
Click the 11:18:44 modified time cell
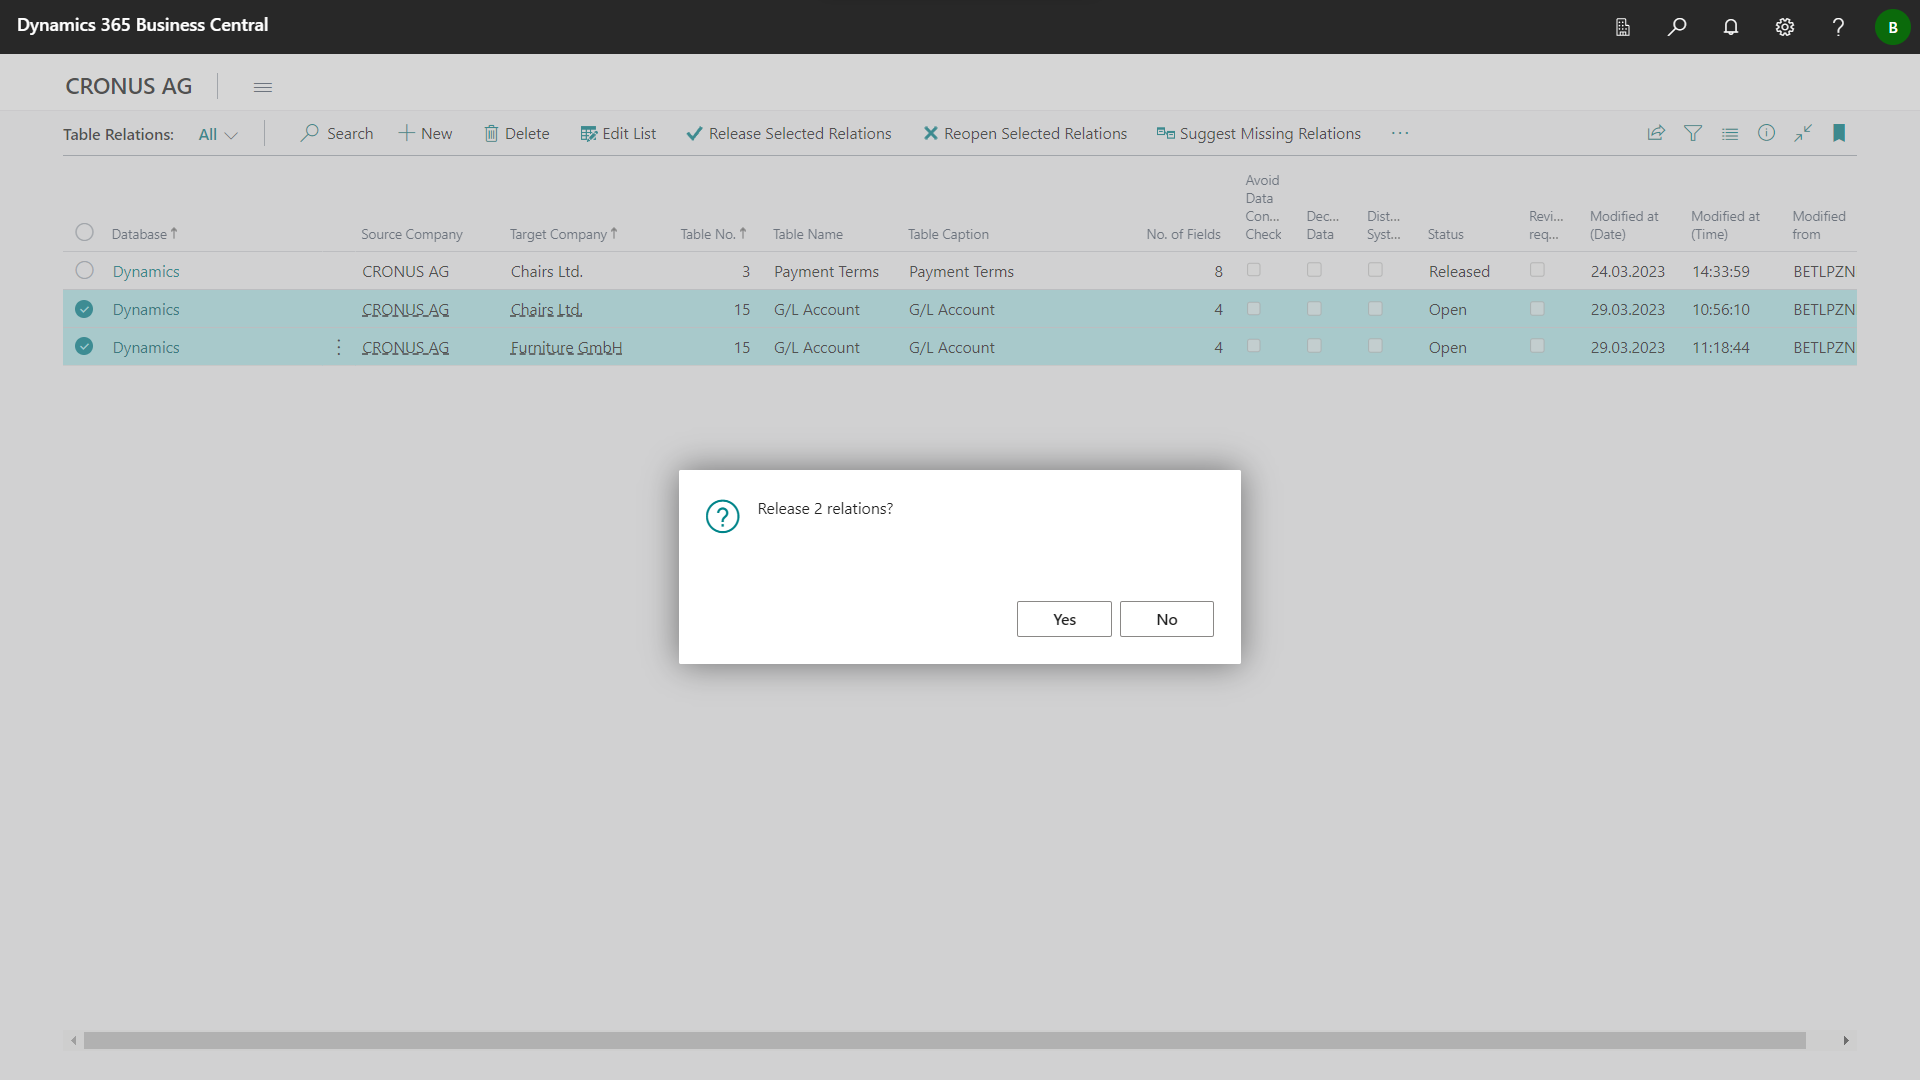(1720, 347)
